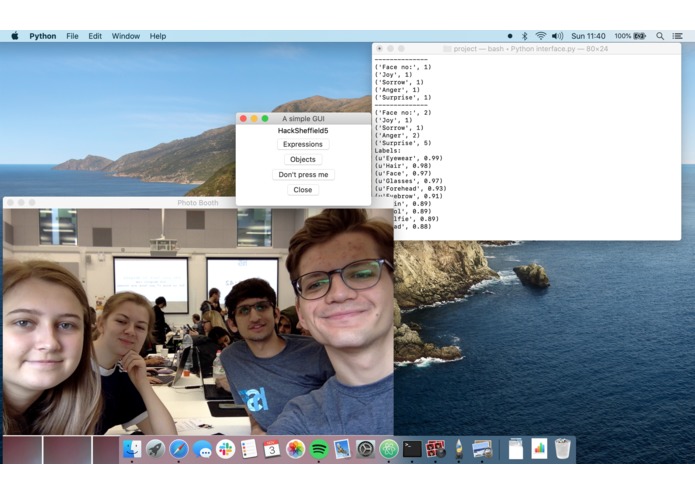Screen dimensions: 695x494
Task: Open the Numbers chart document in the Dock
Action: point(539,448)
